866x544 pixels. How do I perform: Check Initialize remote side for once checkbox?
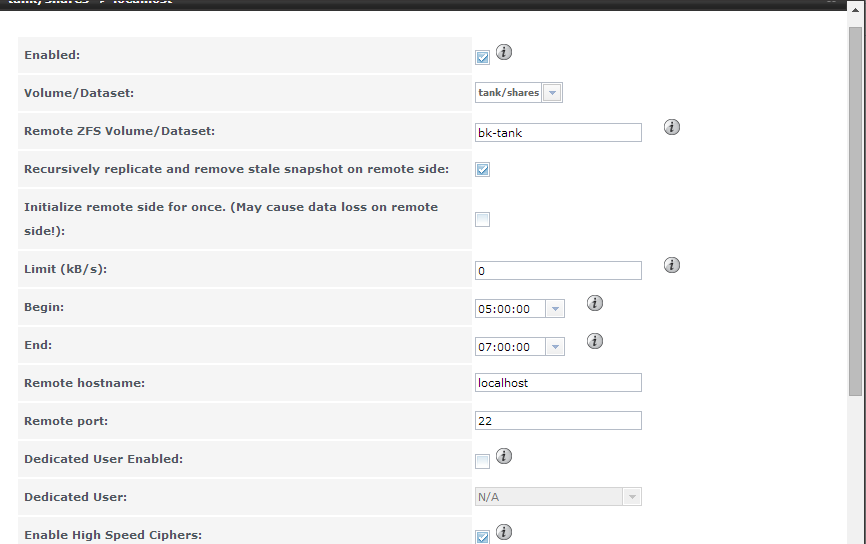tap(482, 219)
